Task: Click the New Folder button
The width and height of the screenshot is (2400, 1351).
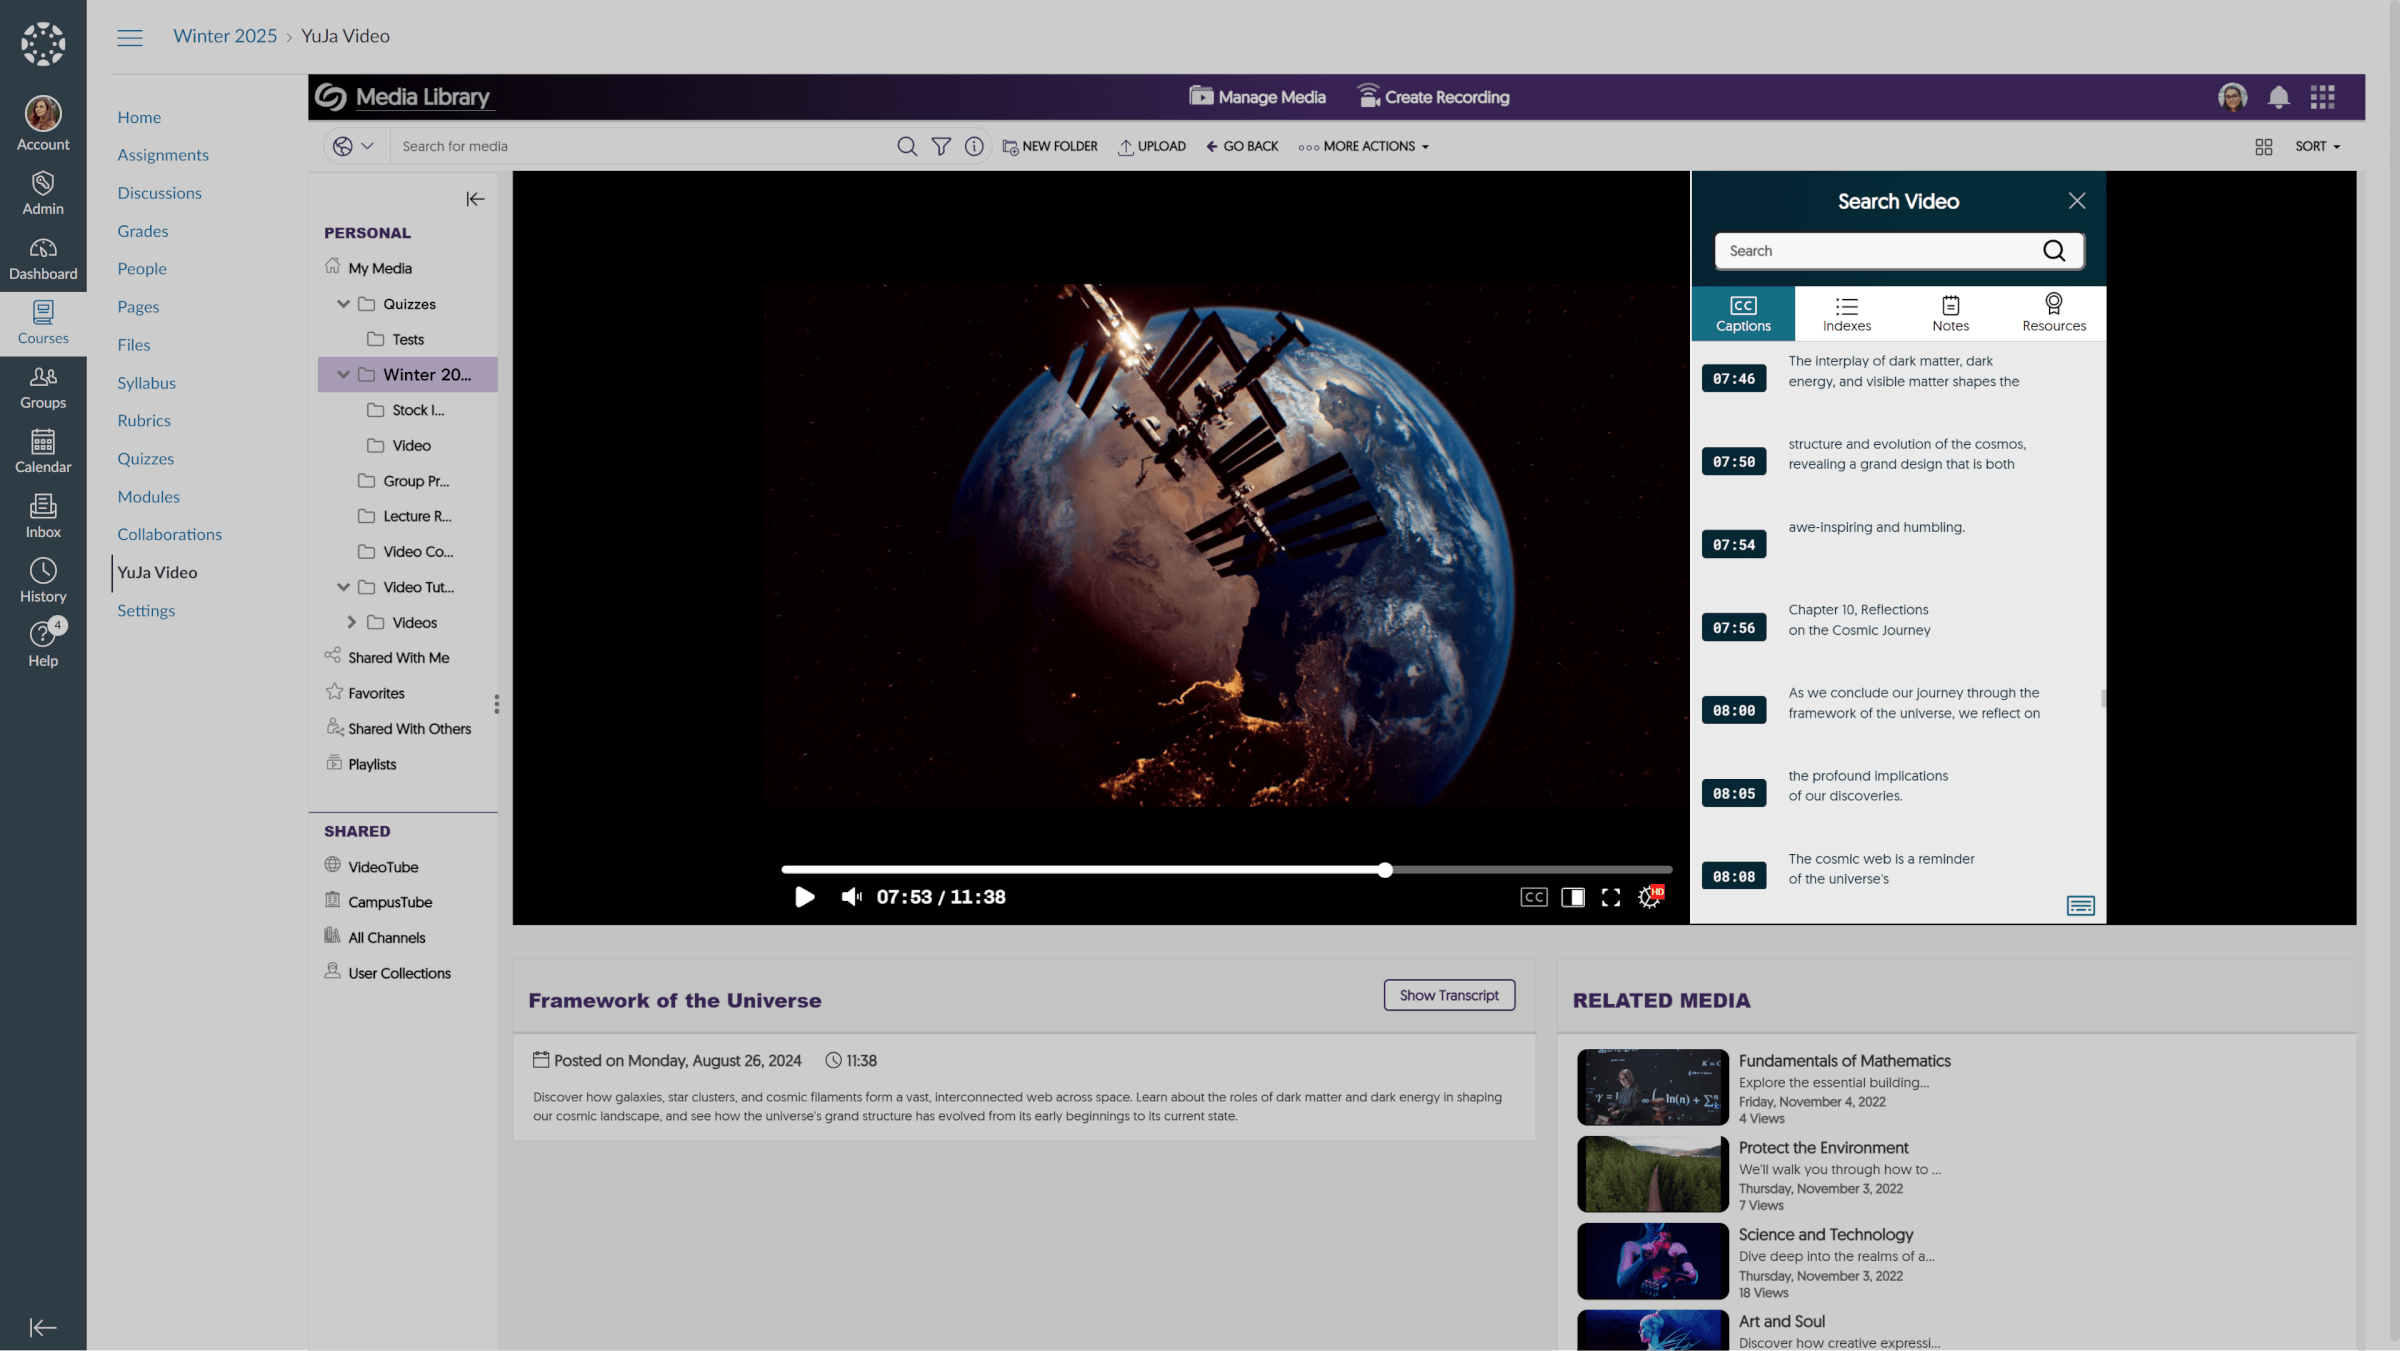Action: (x=1050, y=146)
